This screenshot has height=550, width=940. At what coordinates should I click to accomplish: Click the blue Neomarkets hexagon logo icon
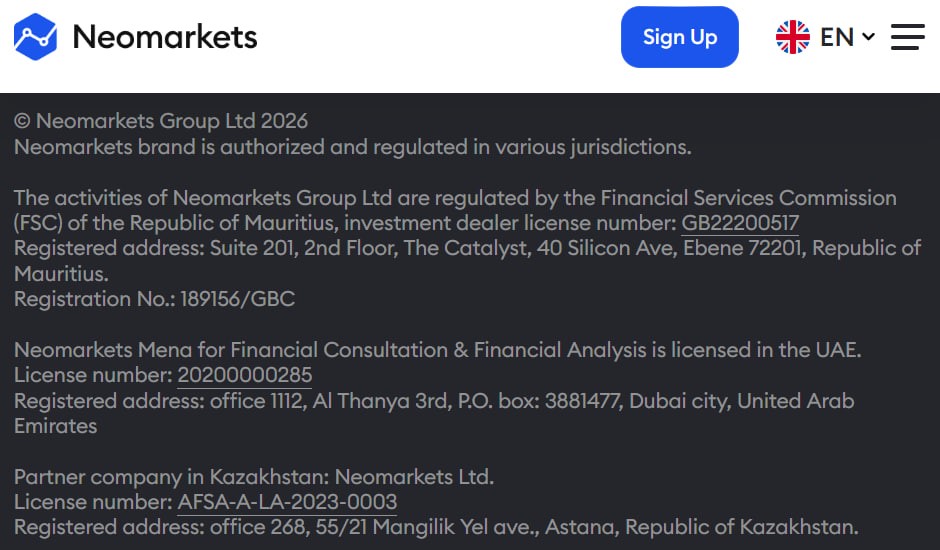(x=36, y=37)
